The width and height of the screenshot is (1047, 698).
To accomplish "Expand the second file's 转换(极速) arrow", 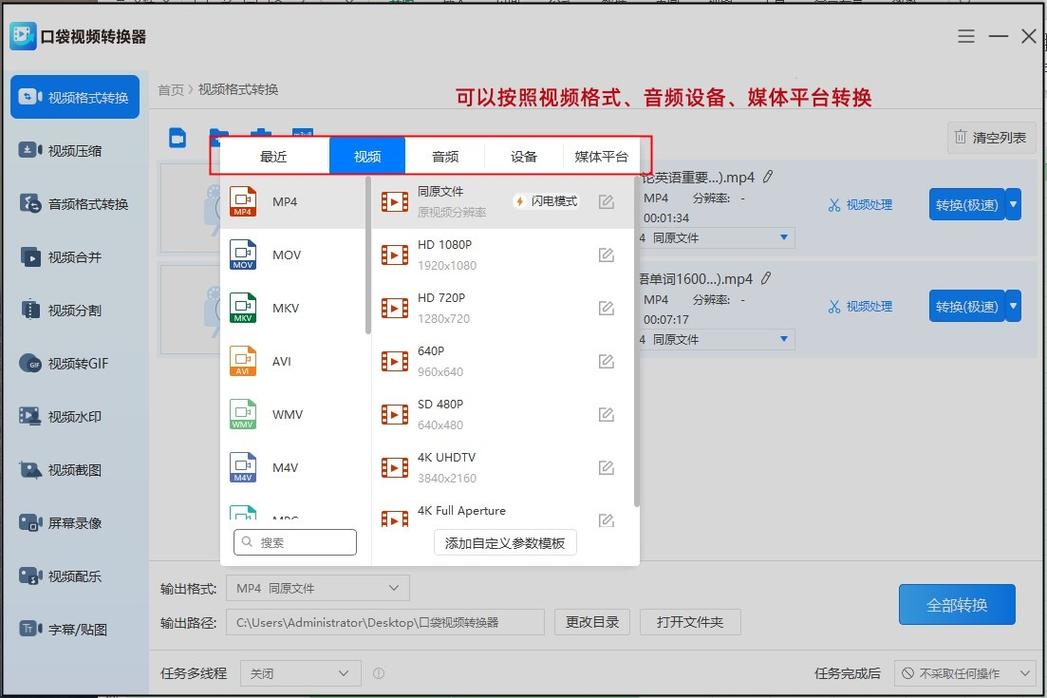I will (x=1014, y=306).
